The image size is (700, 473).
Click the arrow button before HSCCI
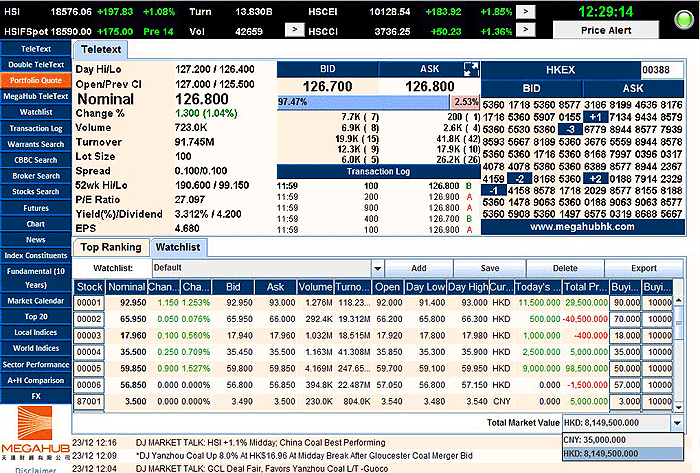[293, 30]
